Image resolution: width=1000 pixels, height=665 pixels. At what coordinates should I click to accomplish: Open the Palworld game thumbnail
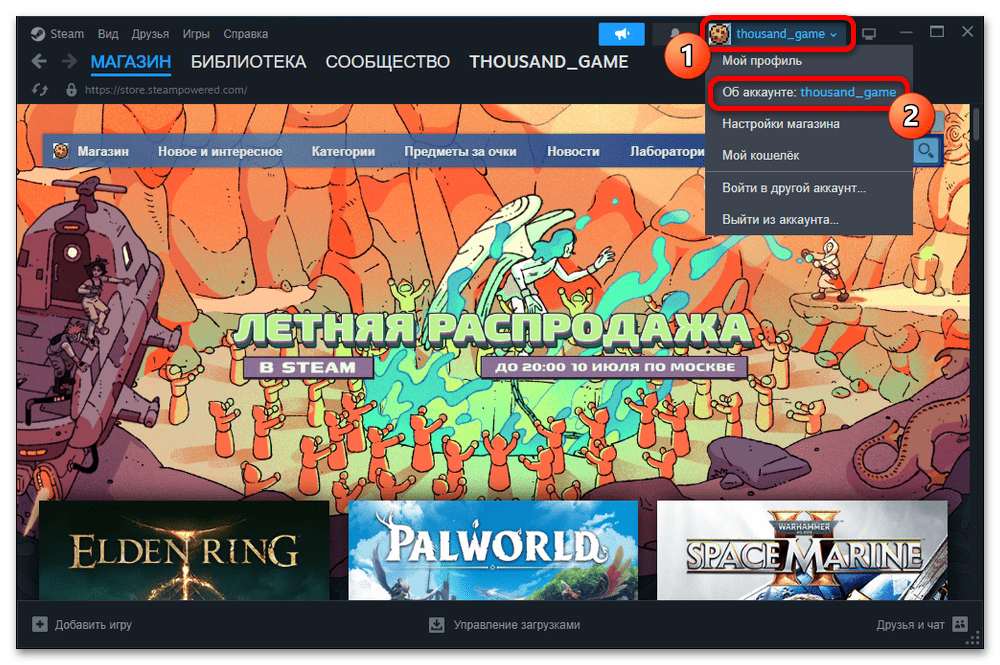[493, 548]
